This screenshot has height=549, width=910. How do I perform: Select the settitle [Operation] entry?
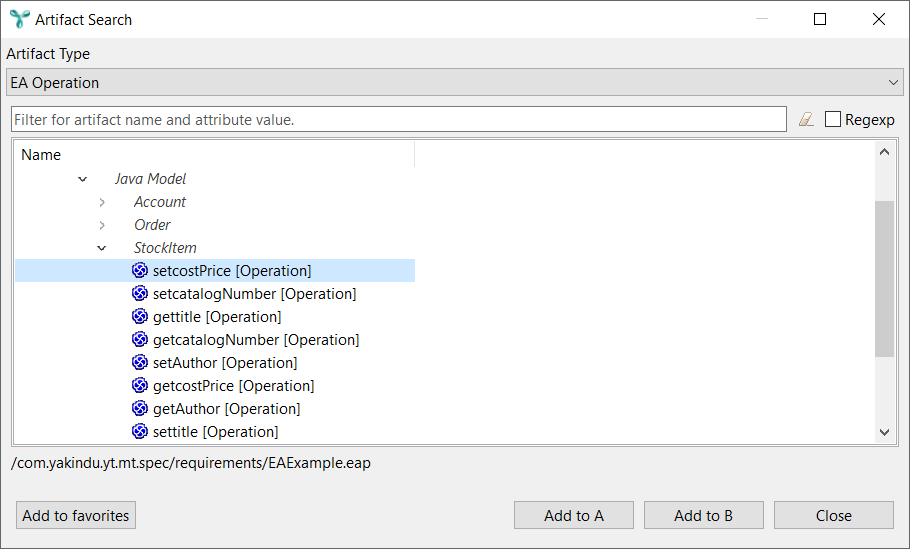(x=215, y=432)
